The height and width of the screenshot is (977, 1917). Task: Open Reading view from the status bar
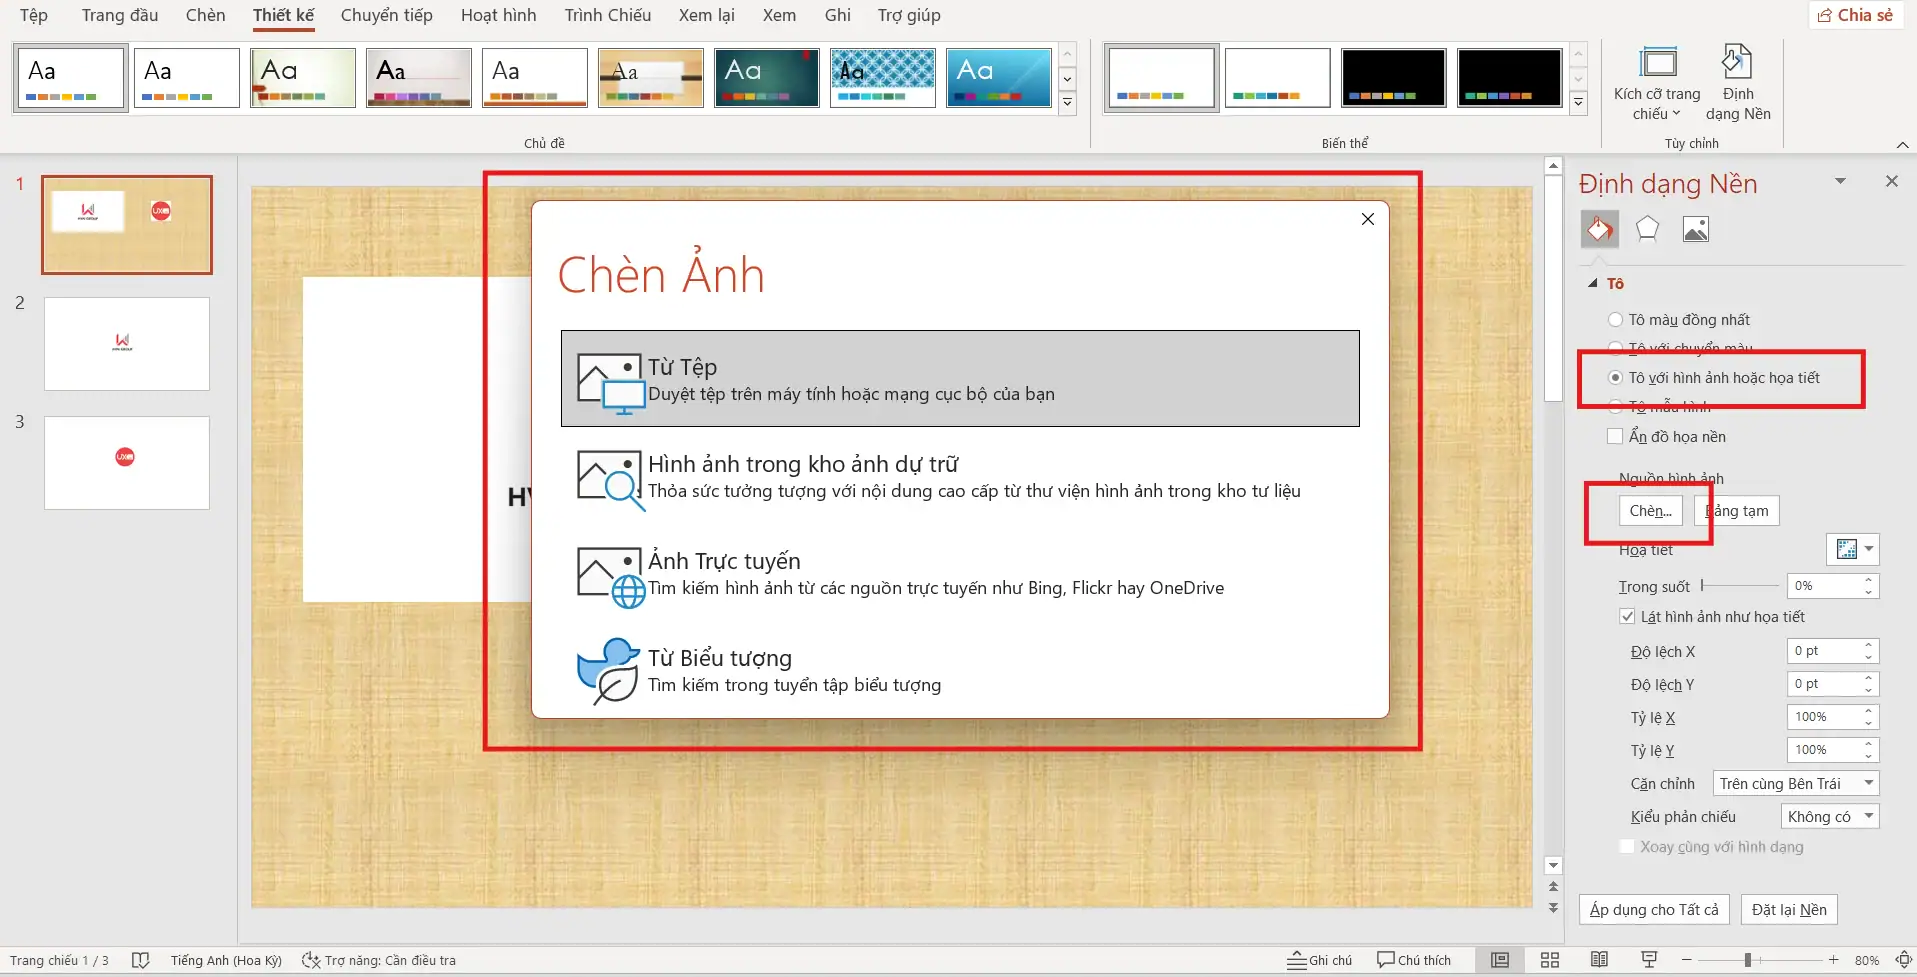[x=1597, y=959]
